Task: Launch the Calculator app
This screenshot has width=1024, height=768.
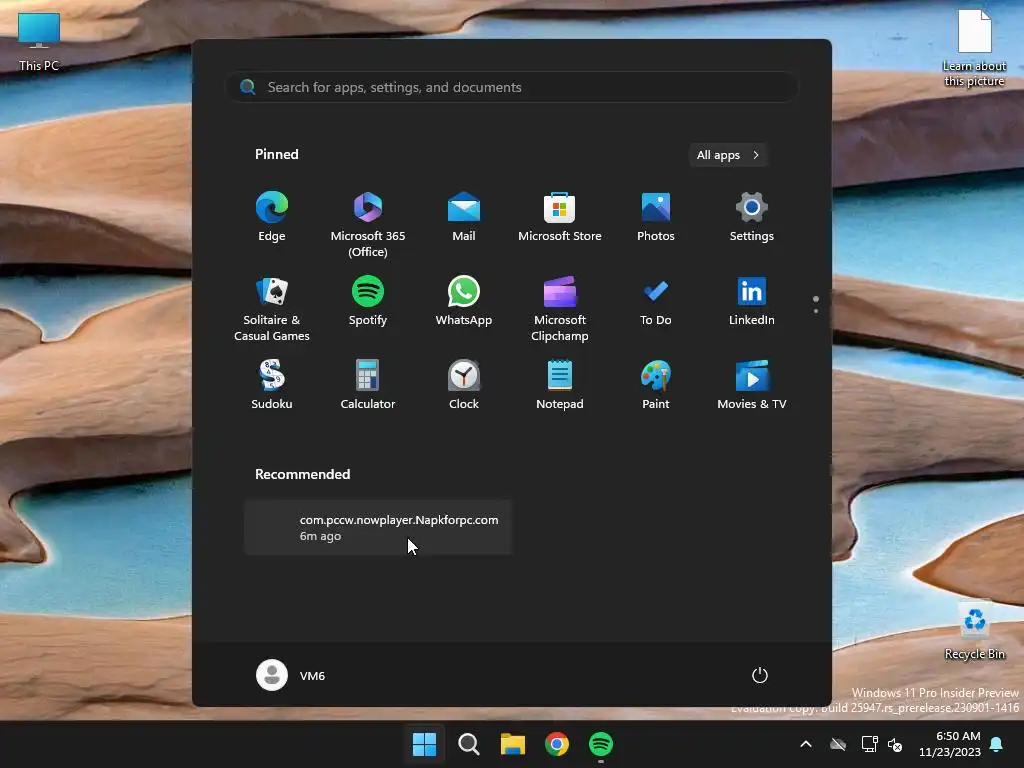Action: click(368, 385)
